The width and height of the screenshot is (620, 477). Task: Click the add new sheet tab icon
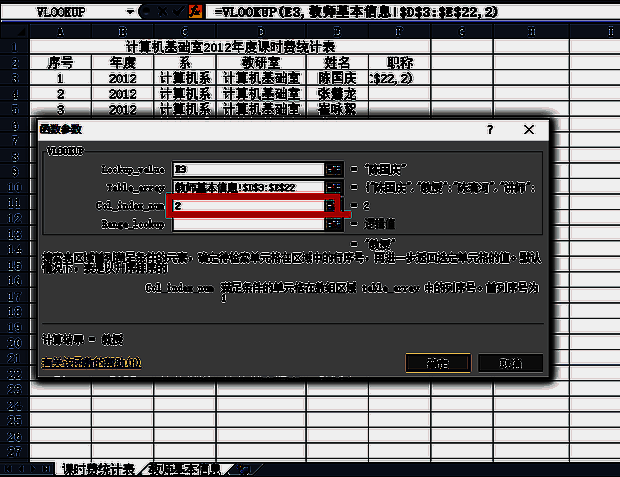point(245,469)
